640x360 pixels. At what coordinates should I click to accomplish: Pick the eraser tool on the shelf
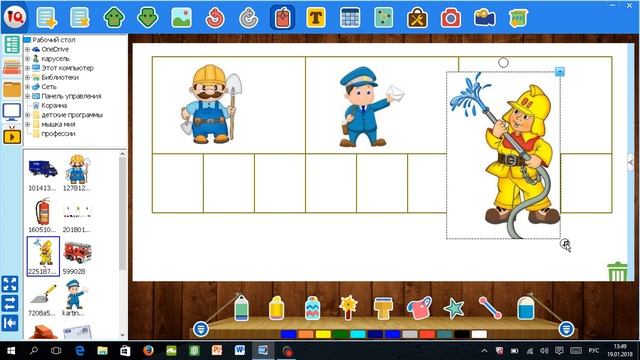[525, 308]
